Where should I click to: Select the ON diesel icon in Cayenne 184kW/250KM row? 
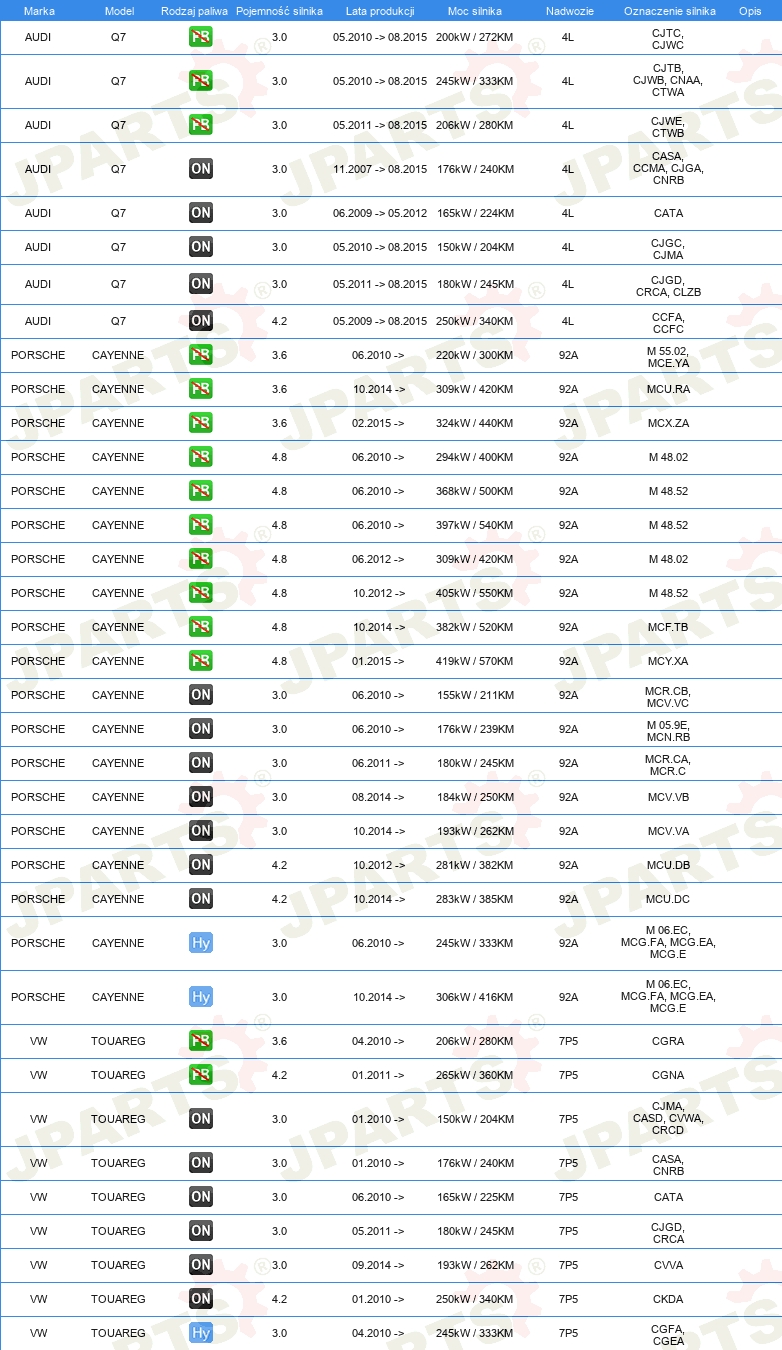(x=201, y=797)
